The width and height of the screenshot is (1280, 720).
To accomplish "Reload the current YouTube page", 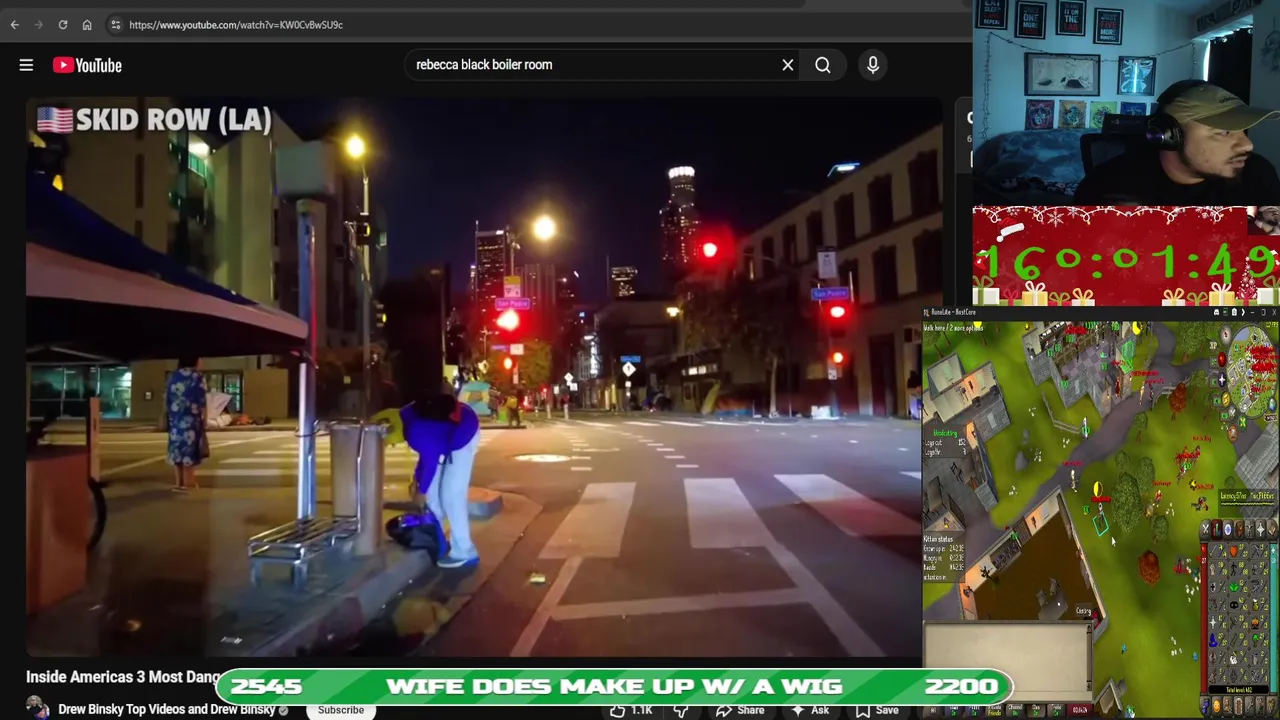I will [62, 25].
